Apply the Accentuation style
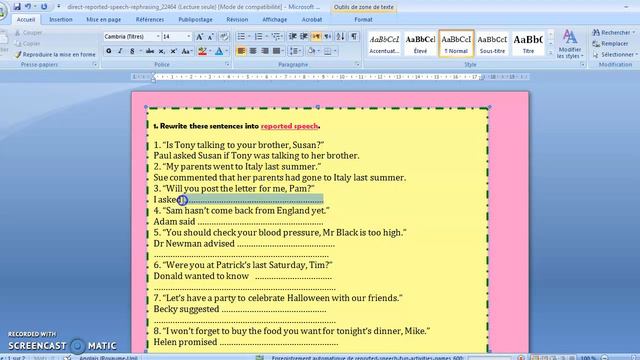The width and height of the screenshot is (640, 360). tap(384, 43)
